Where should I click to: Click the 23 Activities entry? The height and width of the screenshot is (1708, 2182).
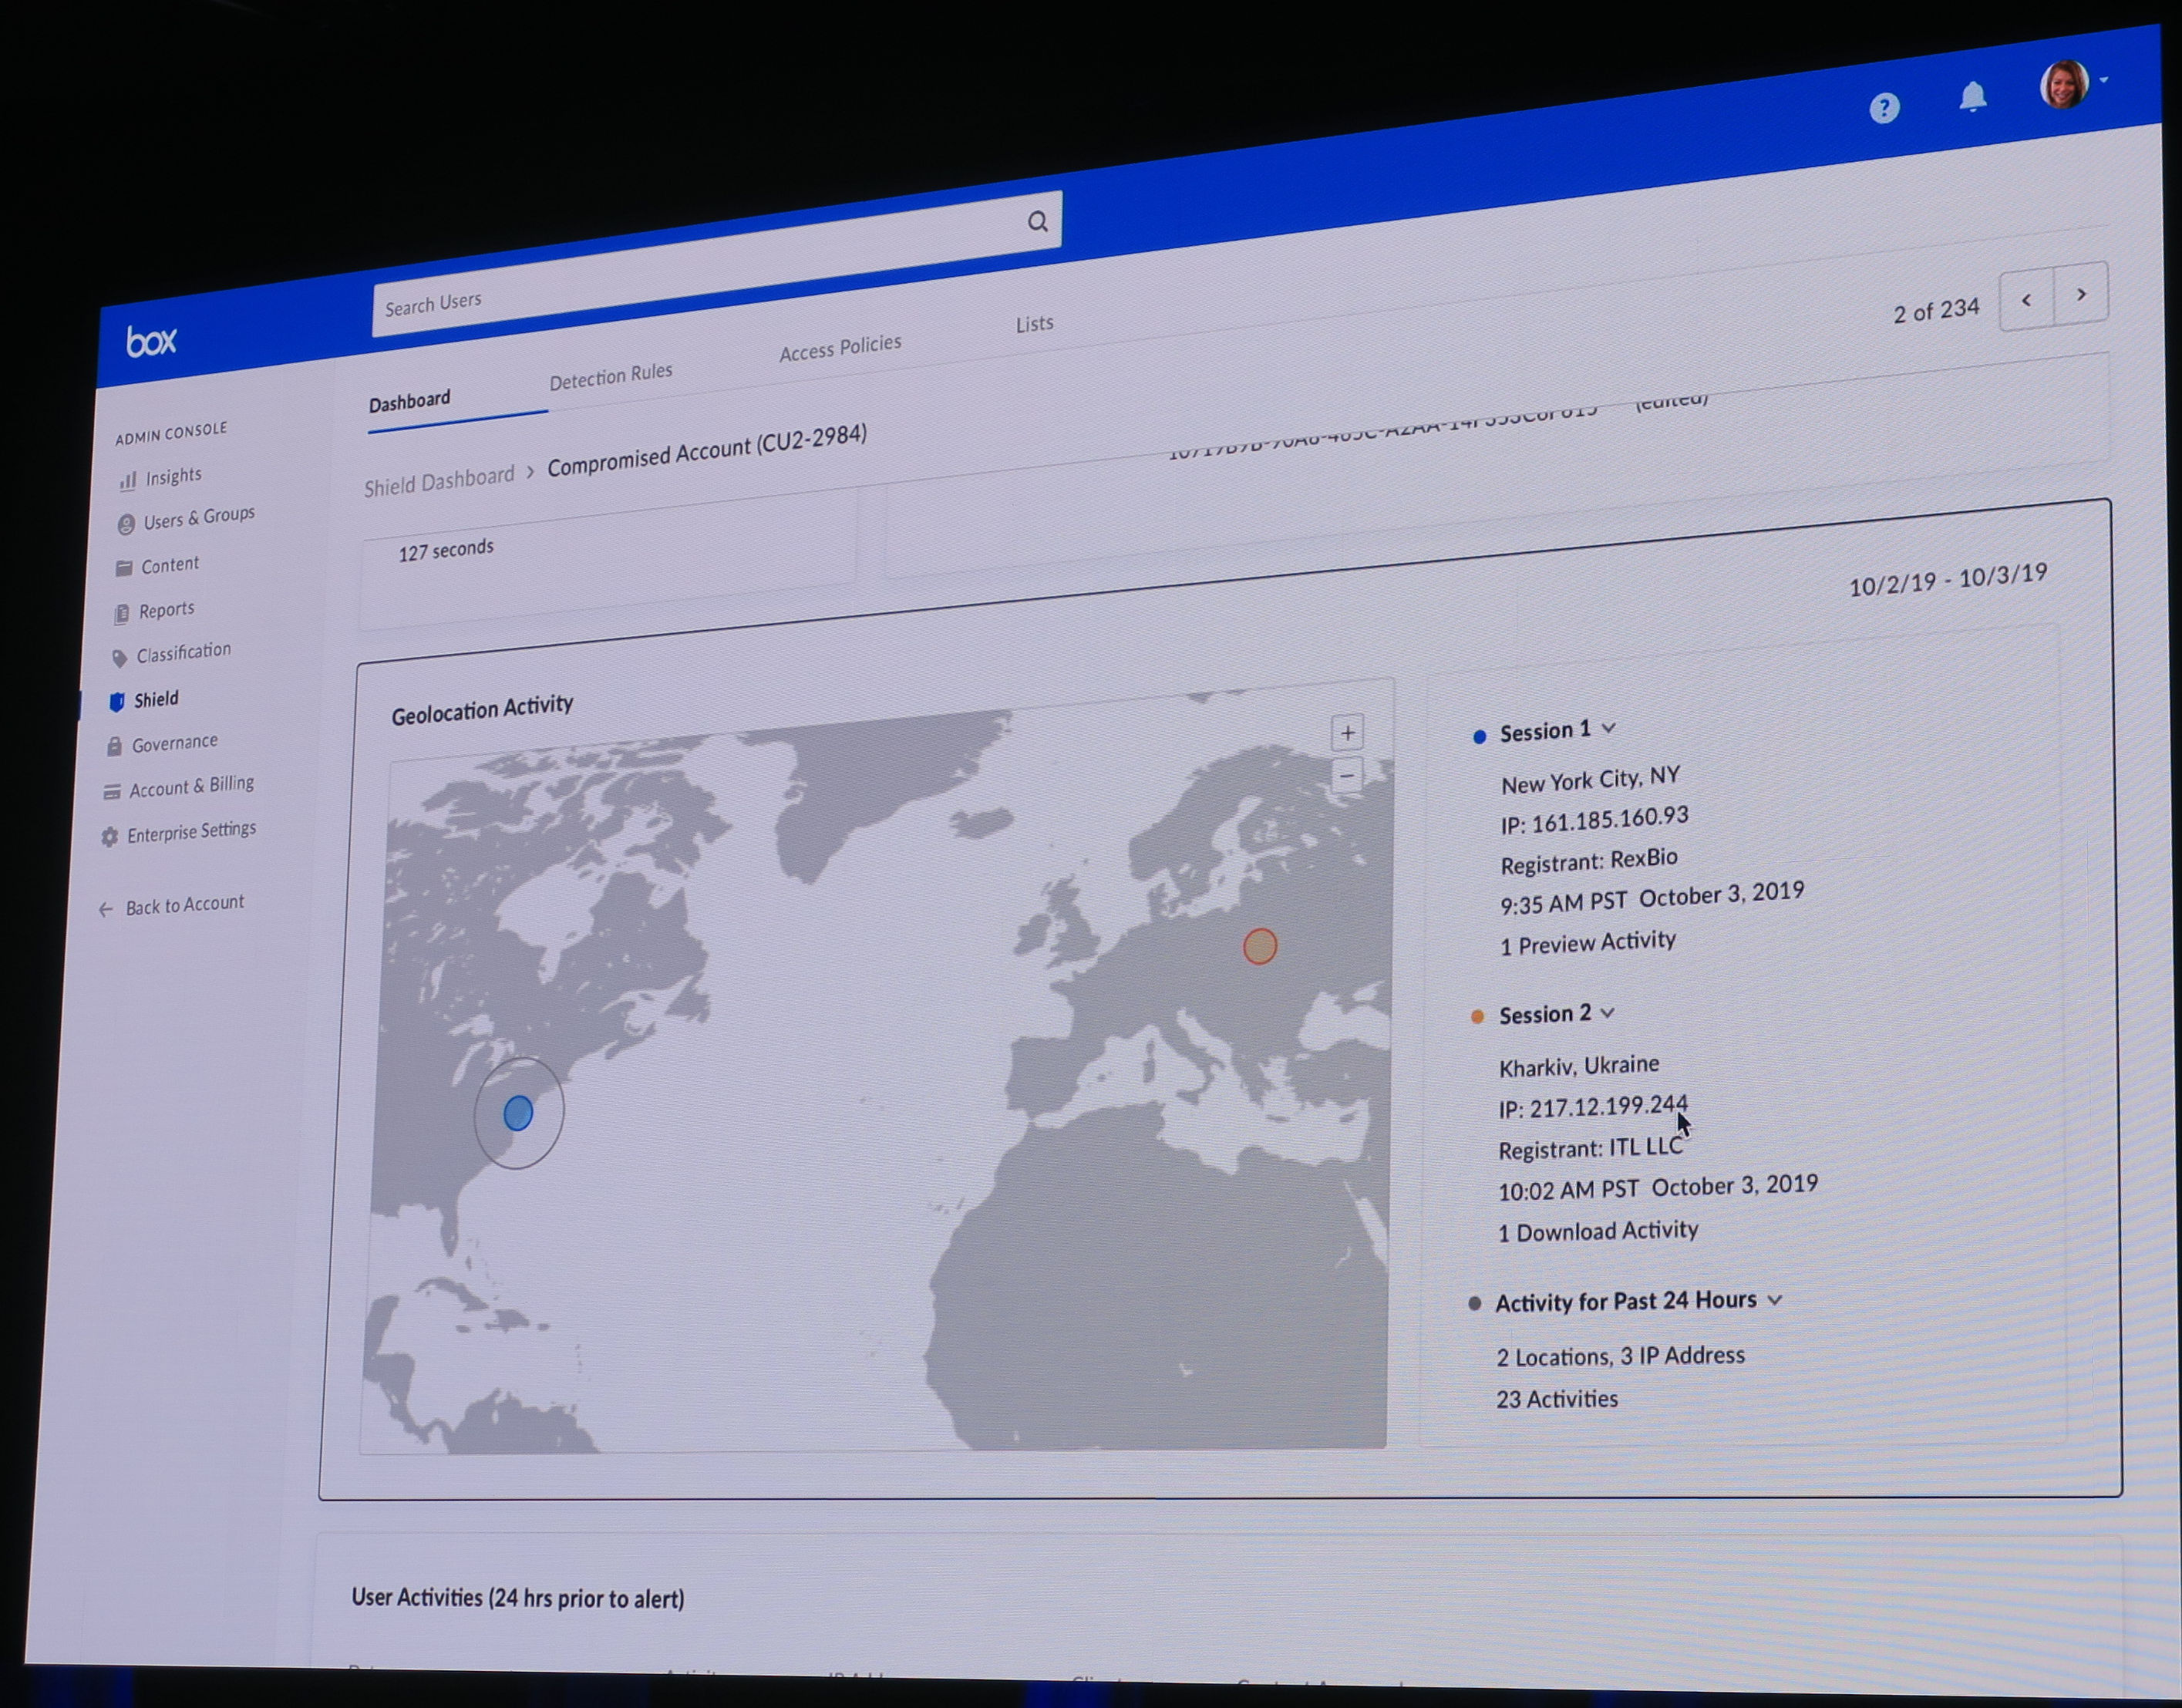(1557, 1399)
